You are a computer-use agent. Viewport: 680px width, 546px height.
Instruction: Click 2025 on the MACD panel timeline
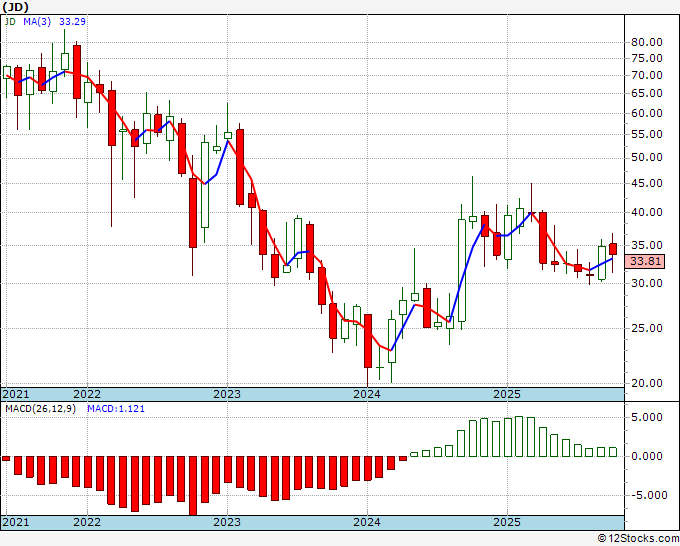[x=507, y=522]
